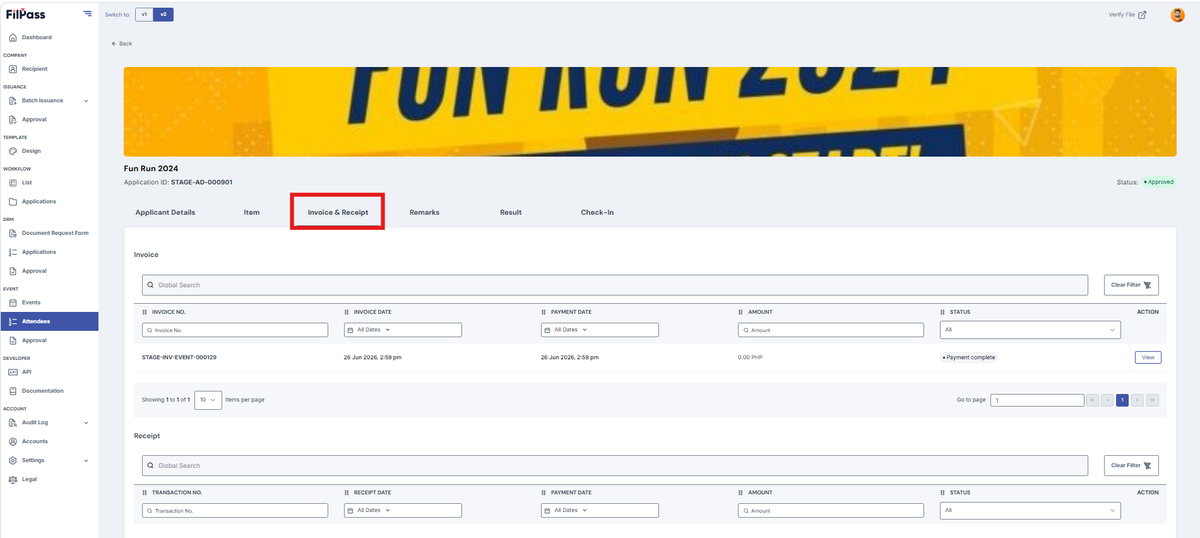This screenshot has width=1200, height=538.
Task: Grab the INVOICE NO. column drag handle
Action: tap(146, 312)
